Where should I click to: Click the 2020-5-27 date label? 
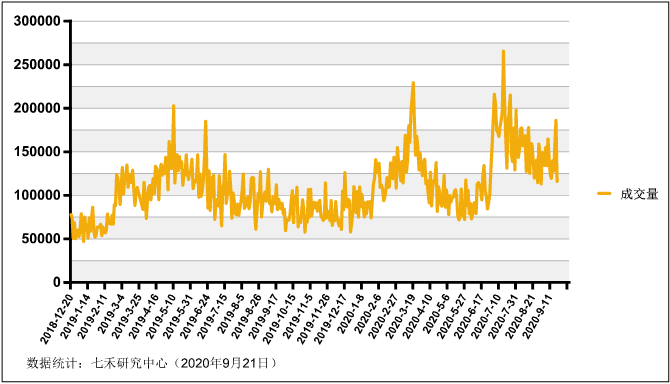(x=452, y=316)
